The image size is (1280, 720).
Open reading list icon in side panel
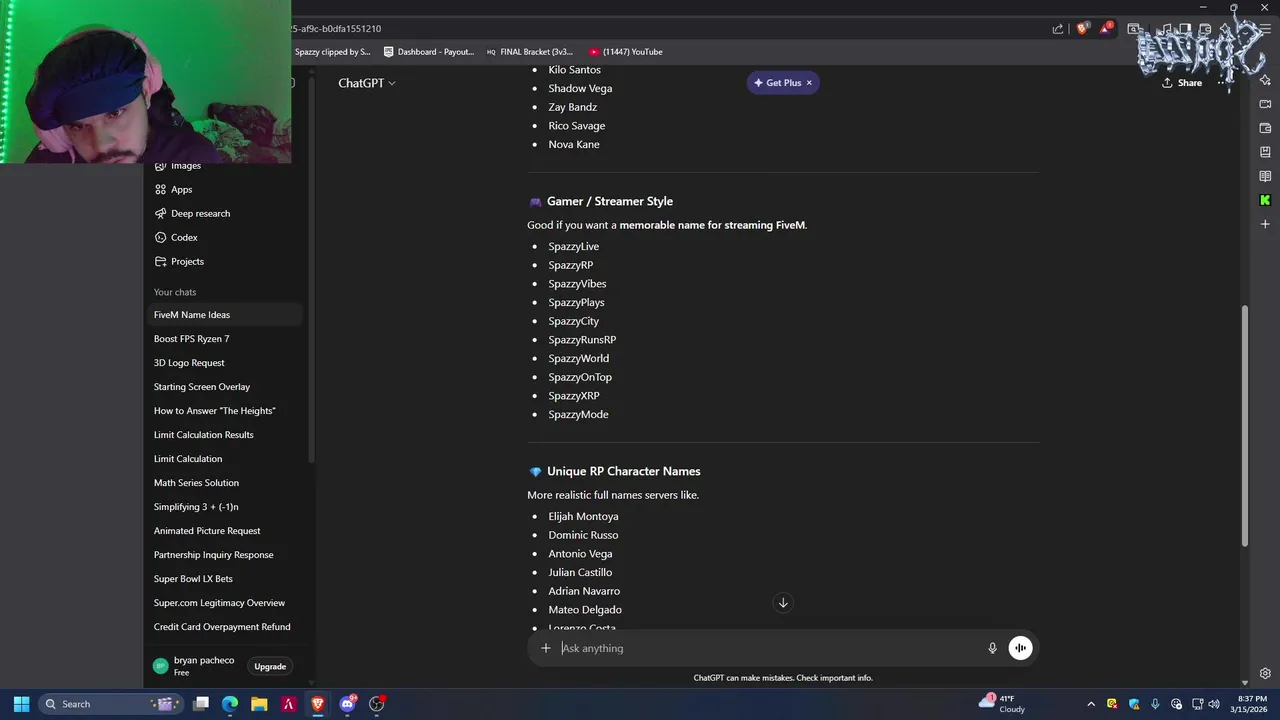pos(1265,176)
